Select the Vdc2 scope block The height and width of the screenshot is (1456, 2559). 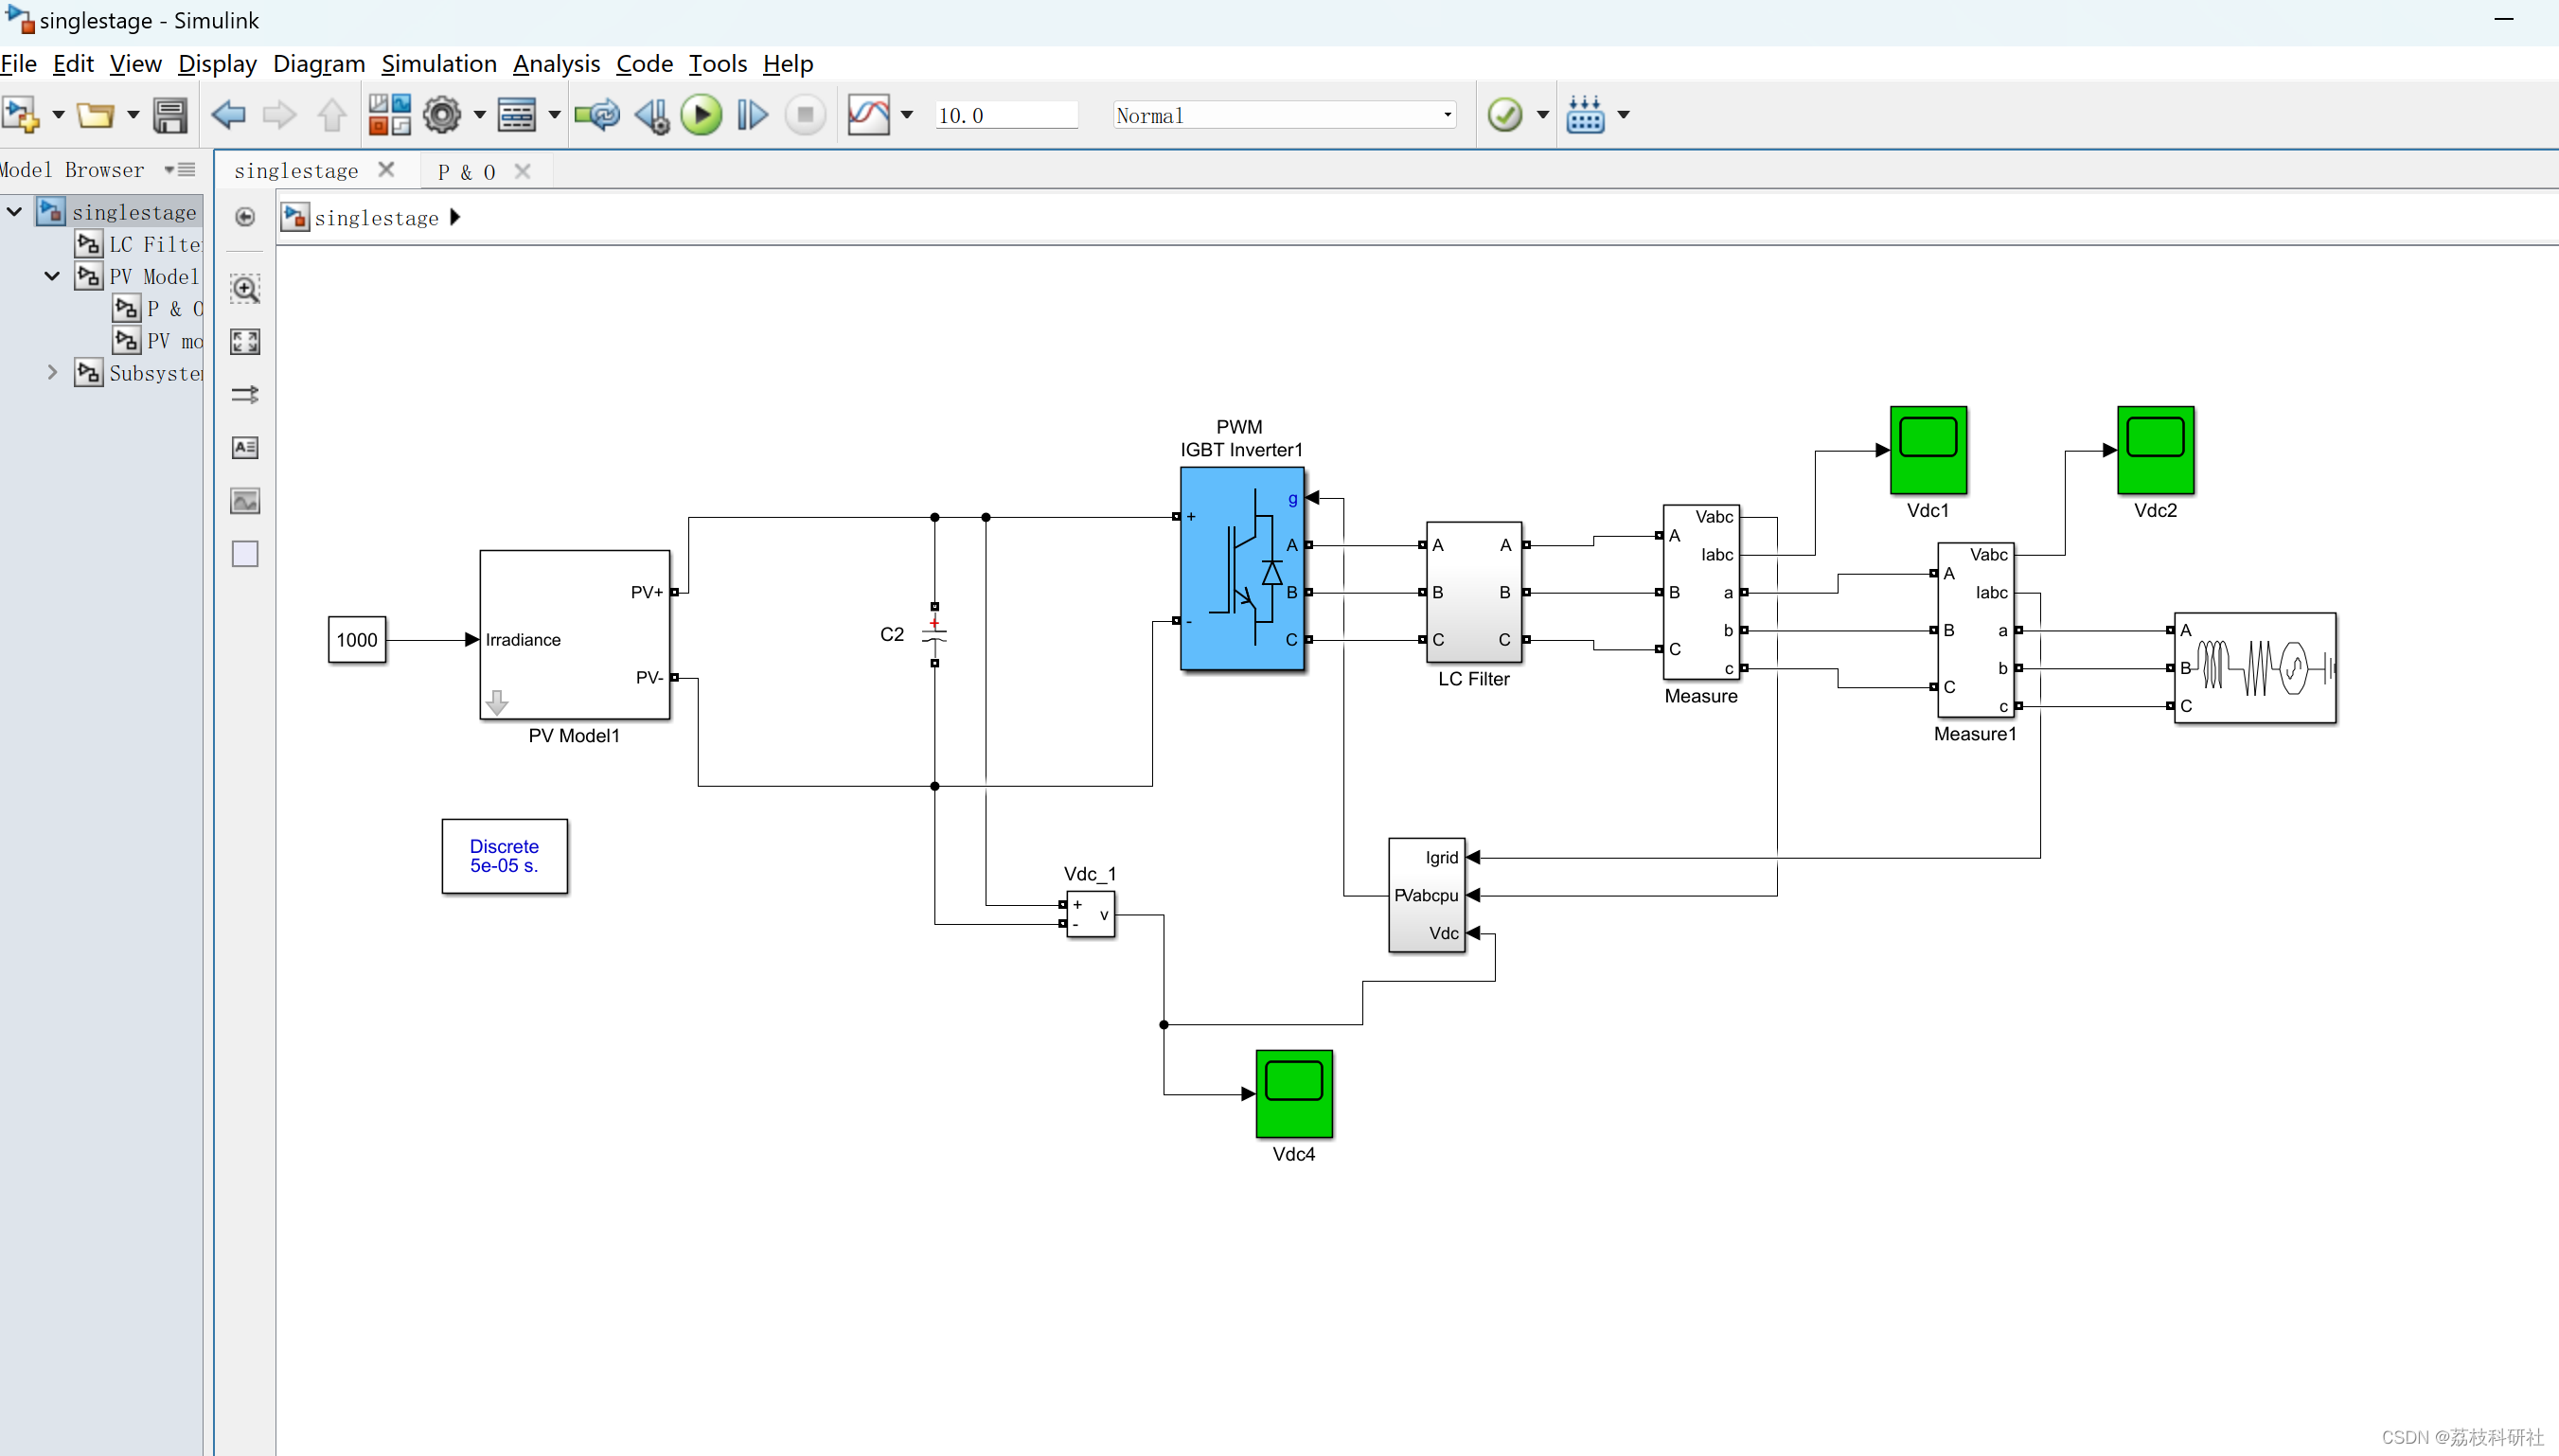click(2155, 450)
